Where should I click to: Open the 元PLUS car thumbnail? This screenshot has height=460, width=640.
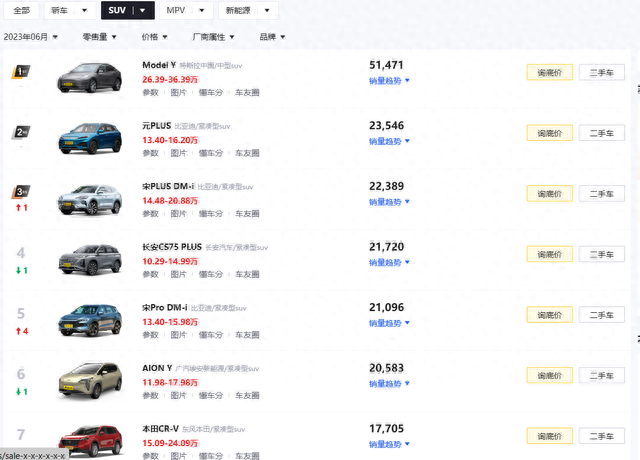click(x=90, y=138)
